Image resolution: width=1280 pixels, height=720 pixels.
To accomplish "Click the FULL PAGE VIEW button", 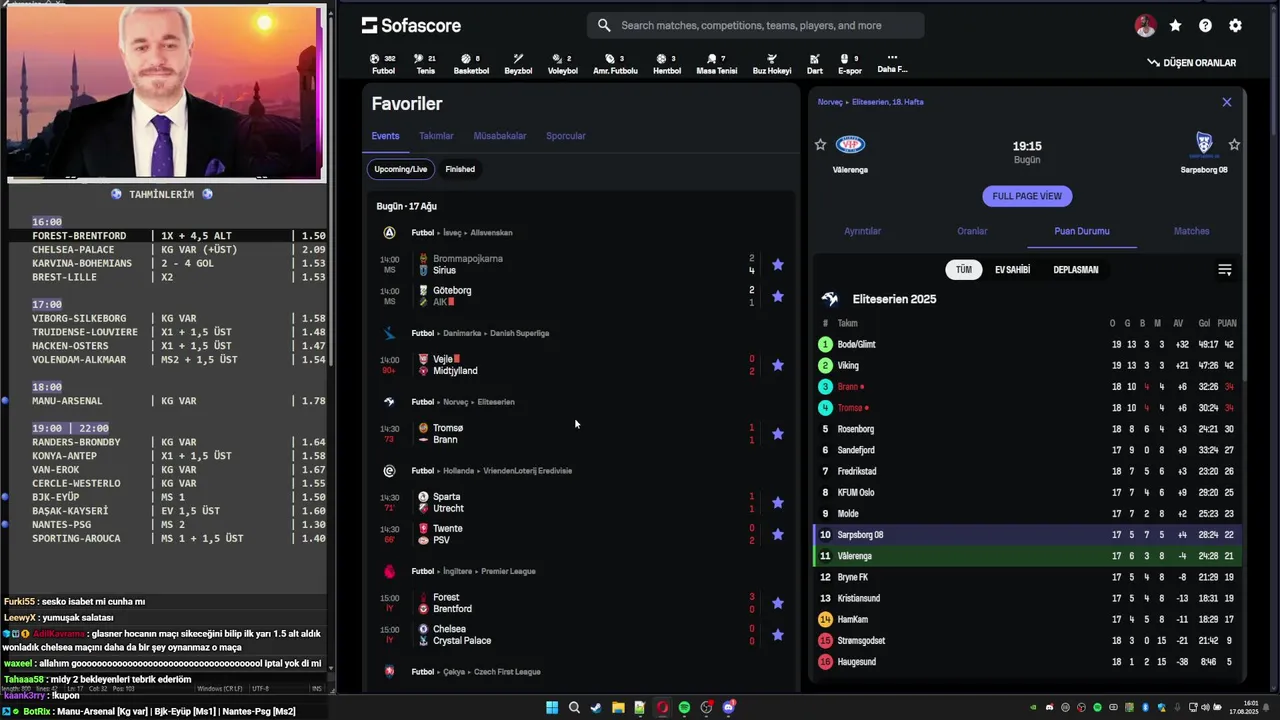I will [x=1027, y=196].
